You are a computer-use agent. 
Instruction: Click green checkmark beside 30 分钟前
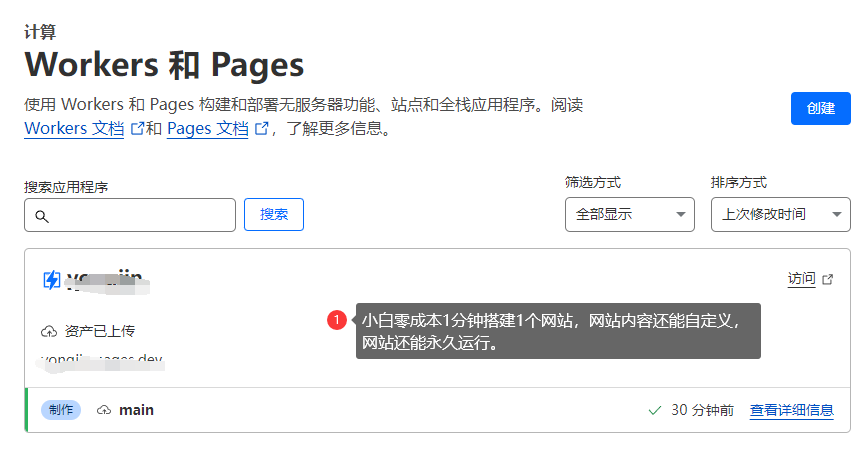655,410
